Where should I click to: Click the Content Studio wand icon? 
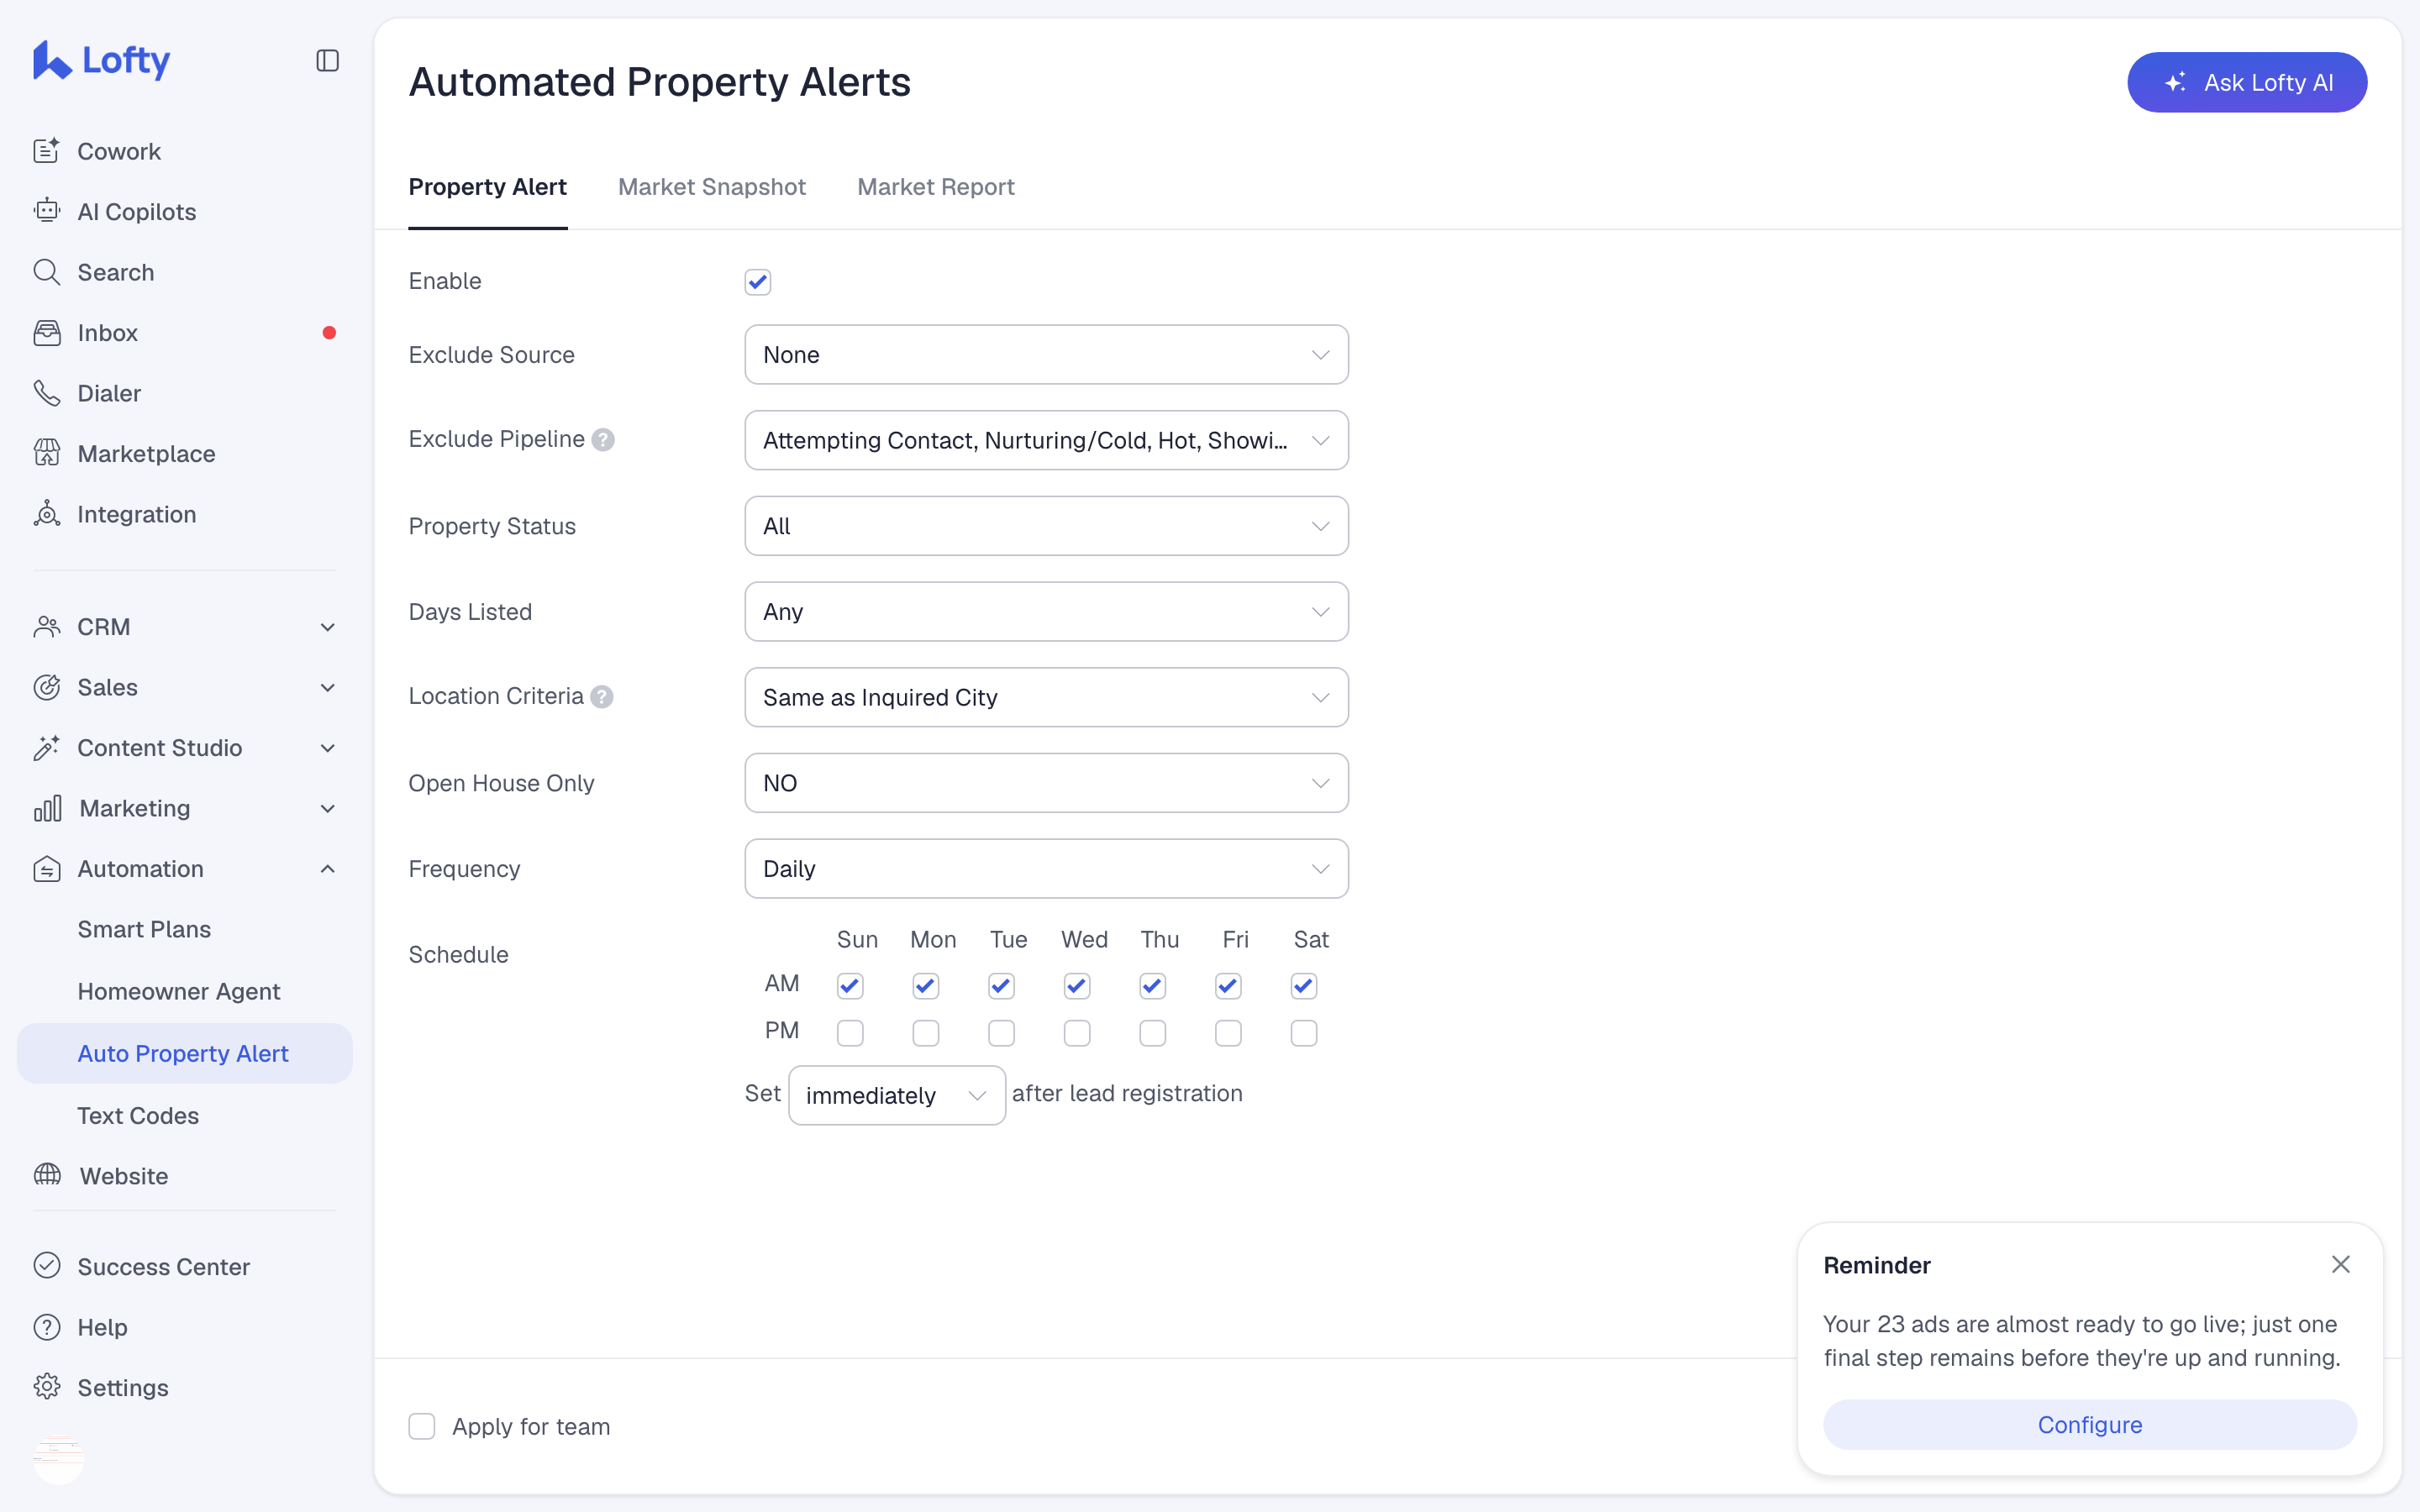[47, 748]
